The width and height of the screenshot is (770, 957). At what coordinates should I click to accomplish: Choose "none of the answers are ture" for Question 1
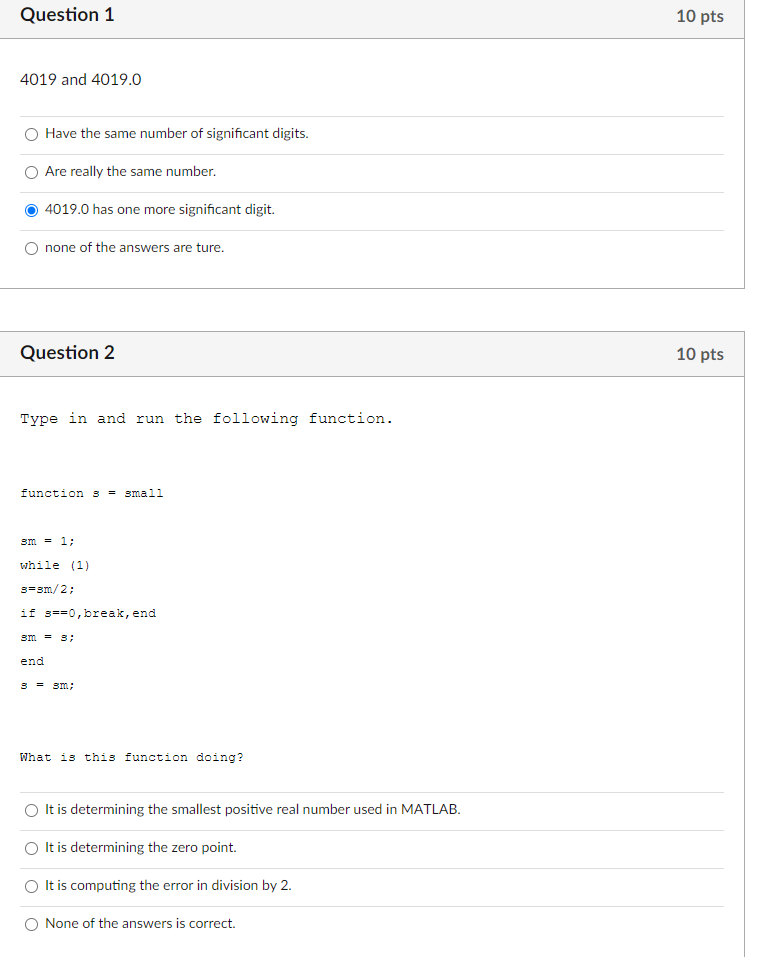coord(31,248)
